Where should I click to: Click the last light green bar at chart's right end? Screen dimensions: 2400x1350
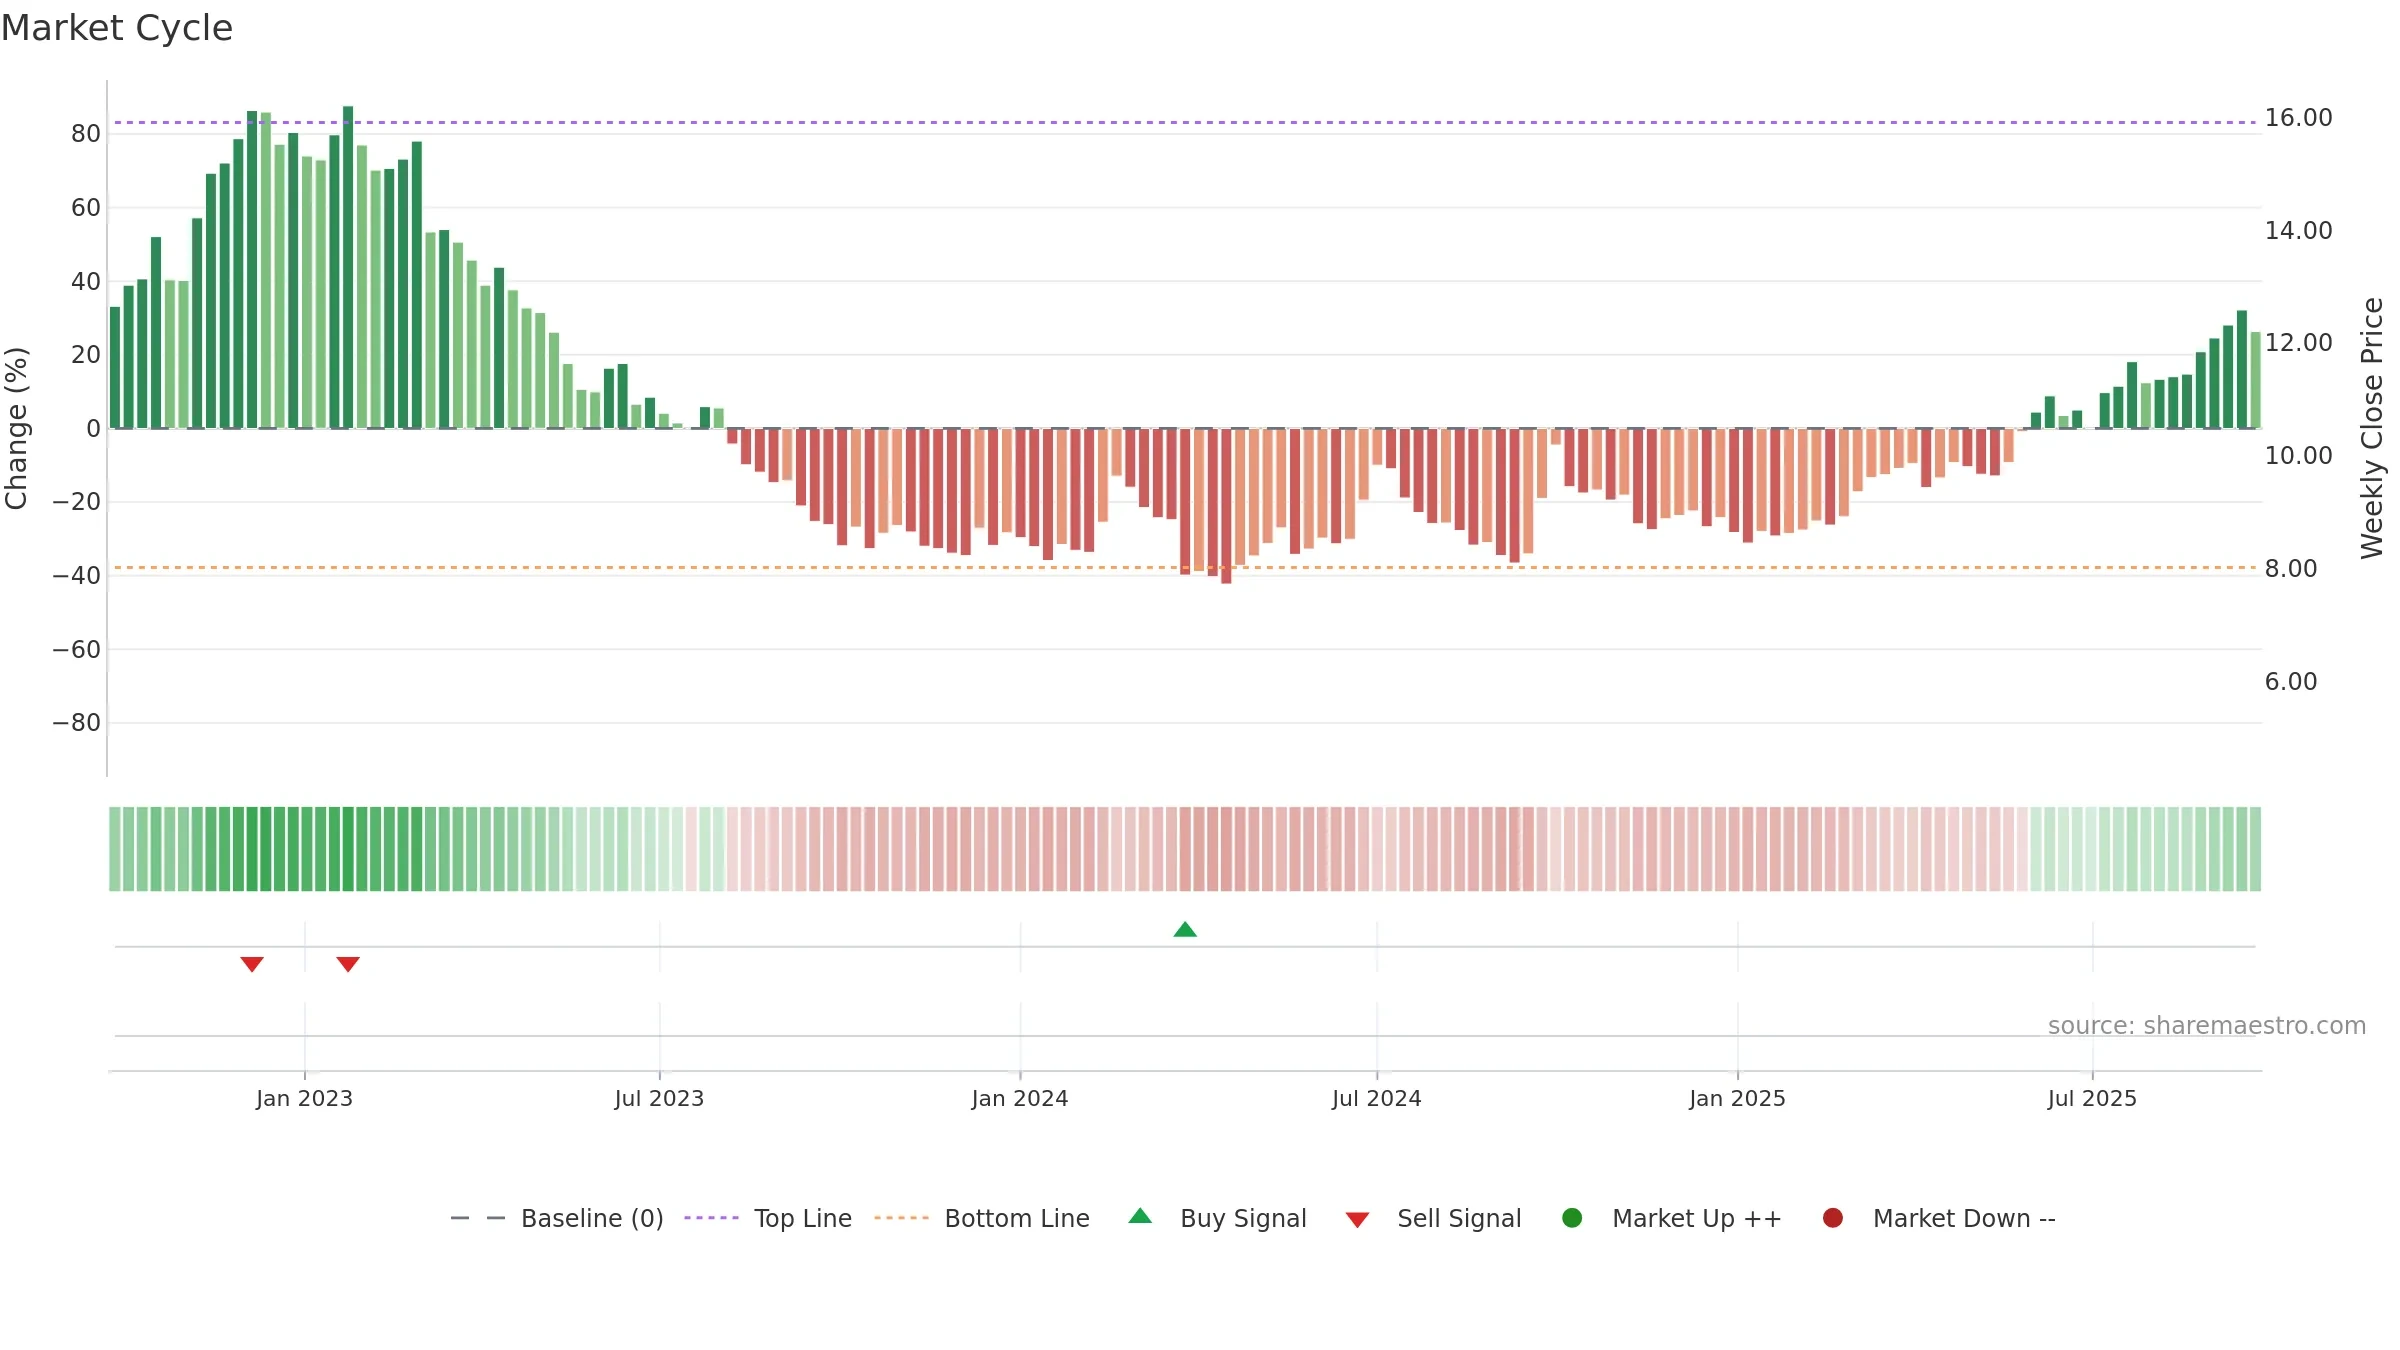[2255, 380]
